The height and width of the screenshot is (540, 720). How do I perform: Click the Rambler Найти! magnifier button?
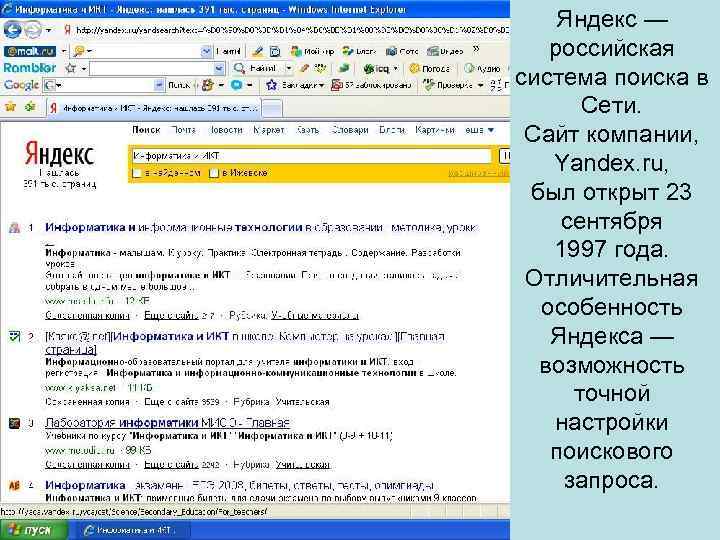click(255, 68)
